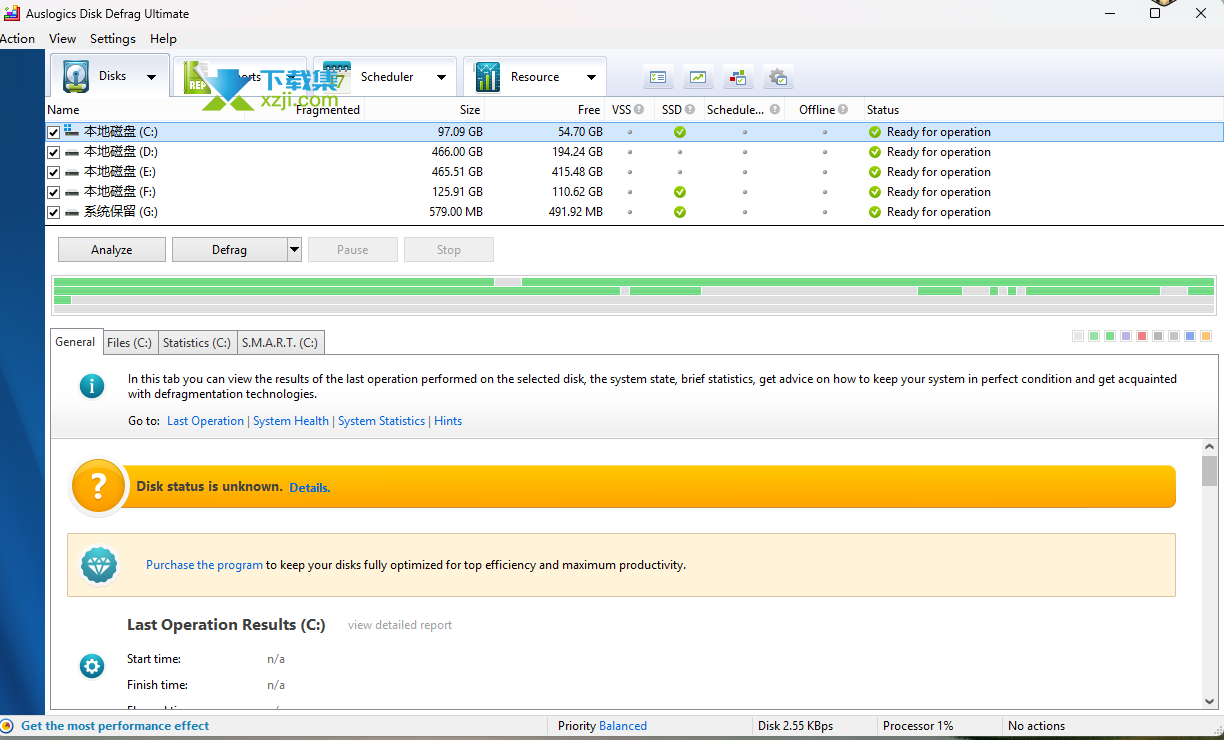This screenshot has height=740, width=1224.
Task: Open the Settings menu
Action: (113, 39)
